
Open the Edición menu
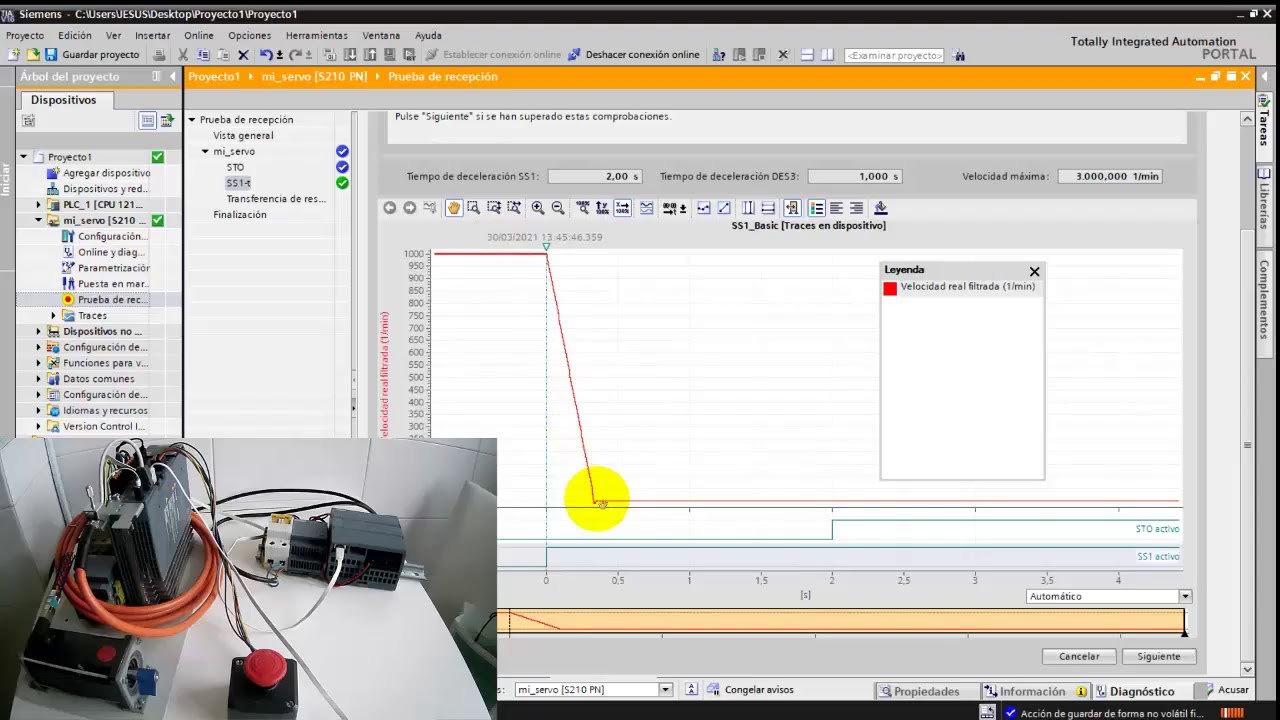(x=75, y=35)
